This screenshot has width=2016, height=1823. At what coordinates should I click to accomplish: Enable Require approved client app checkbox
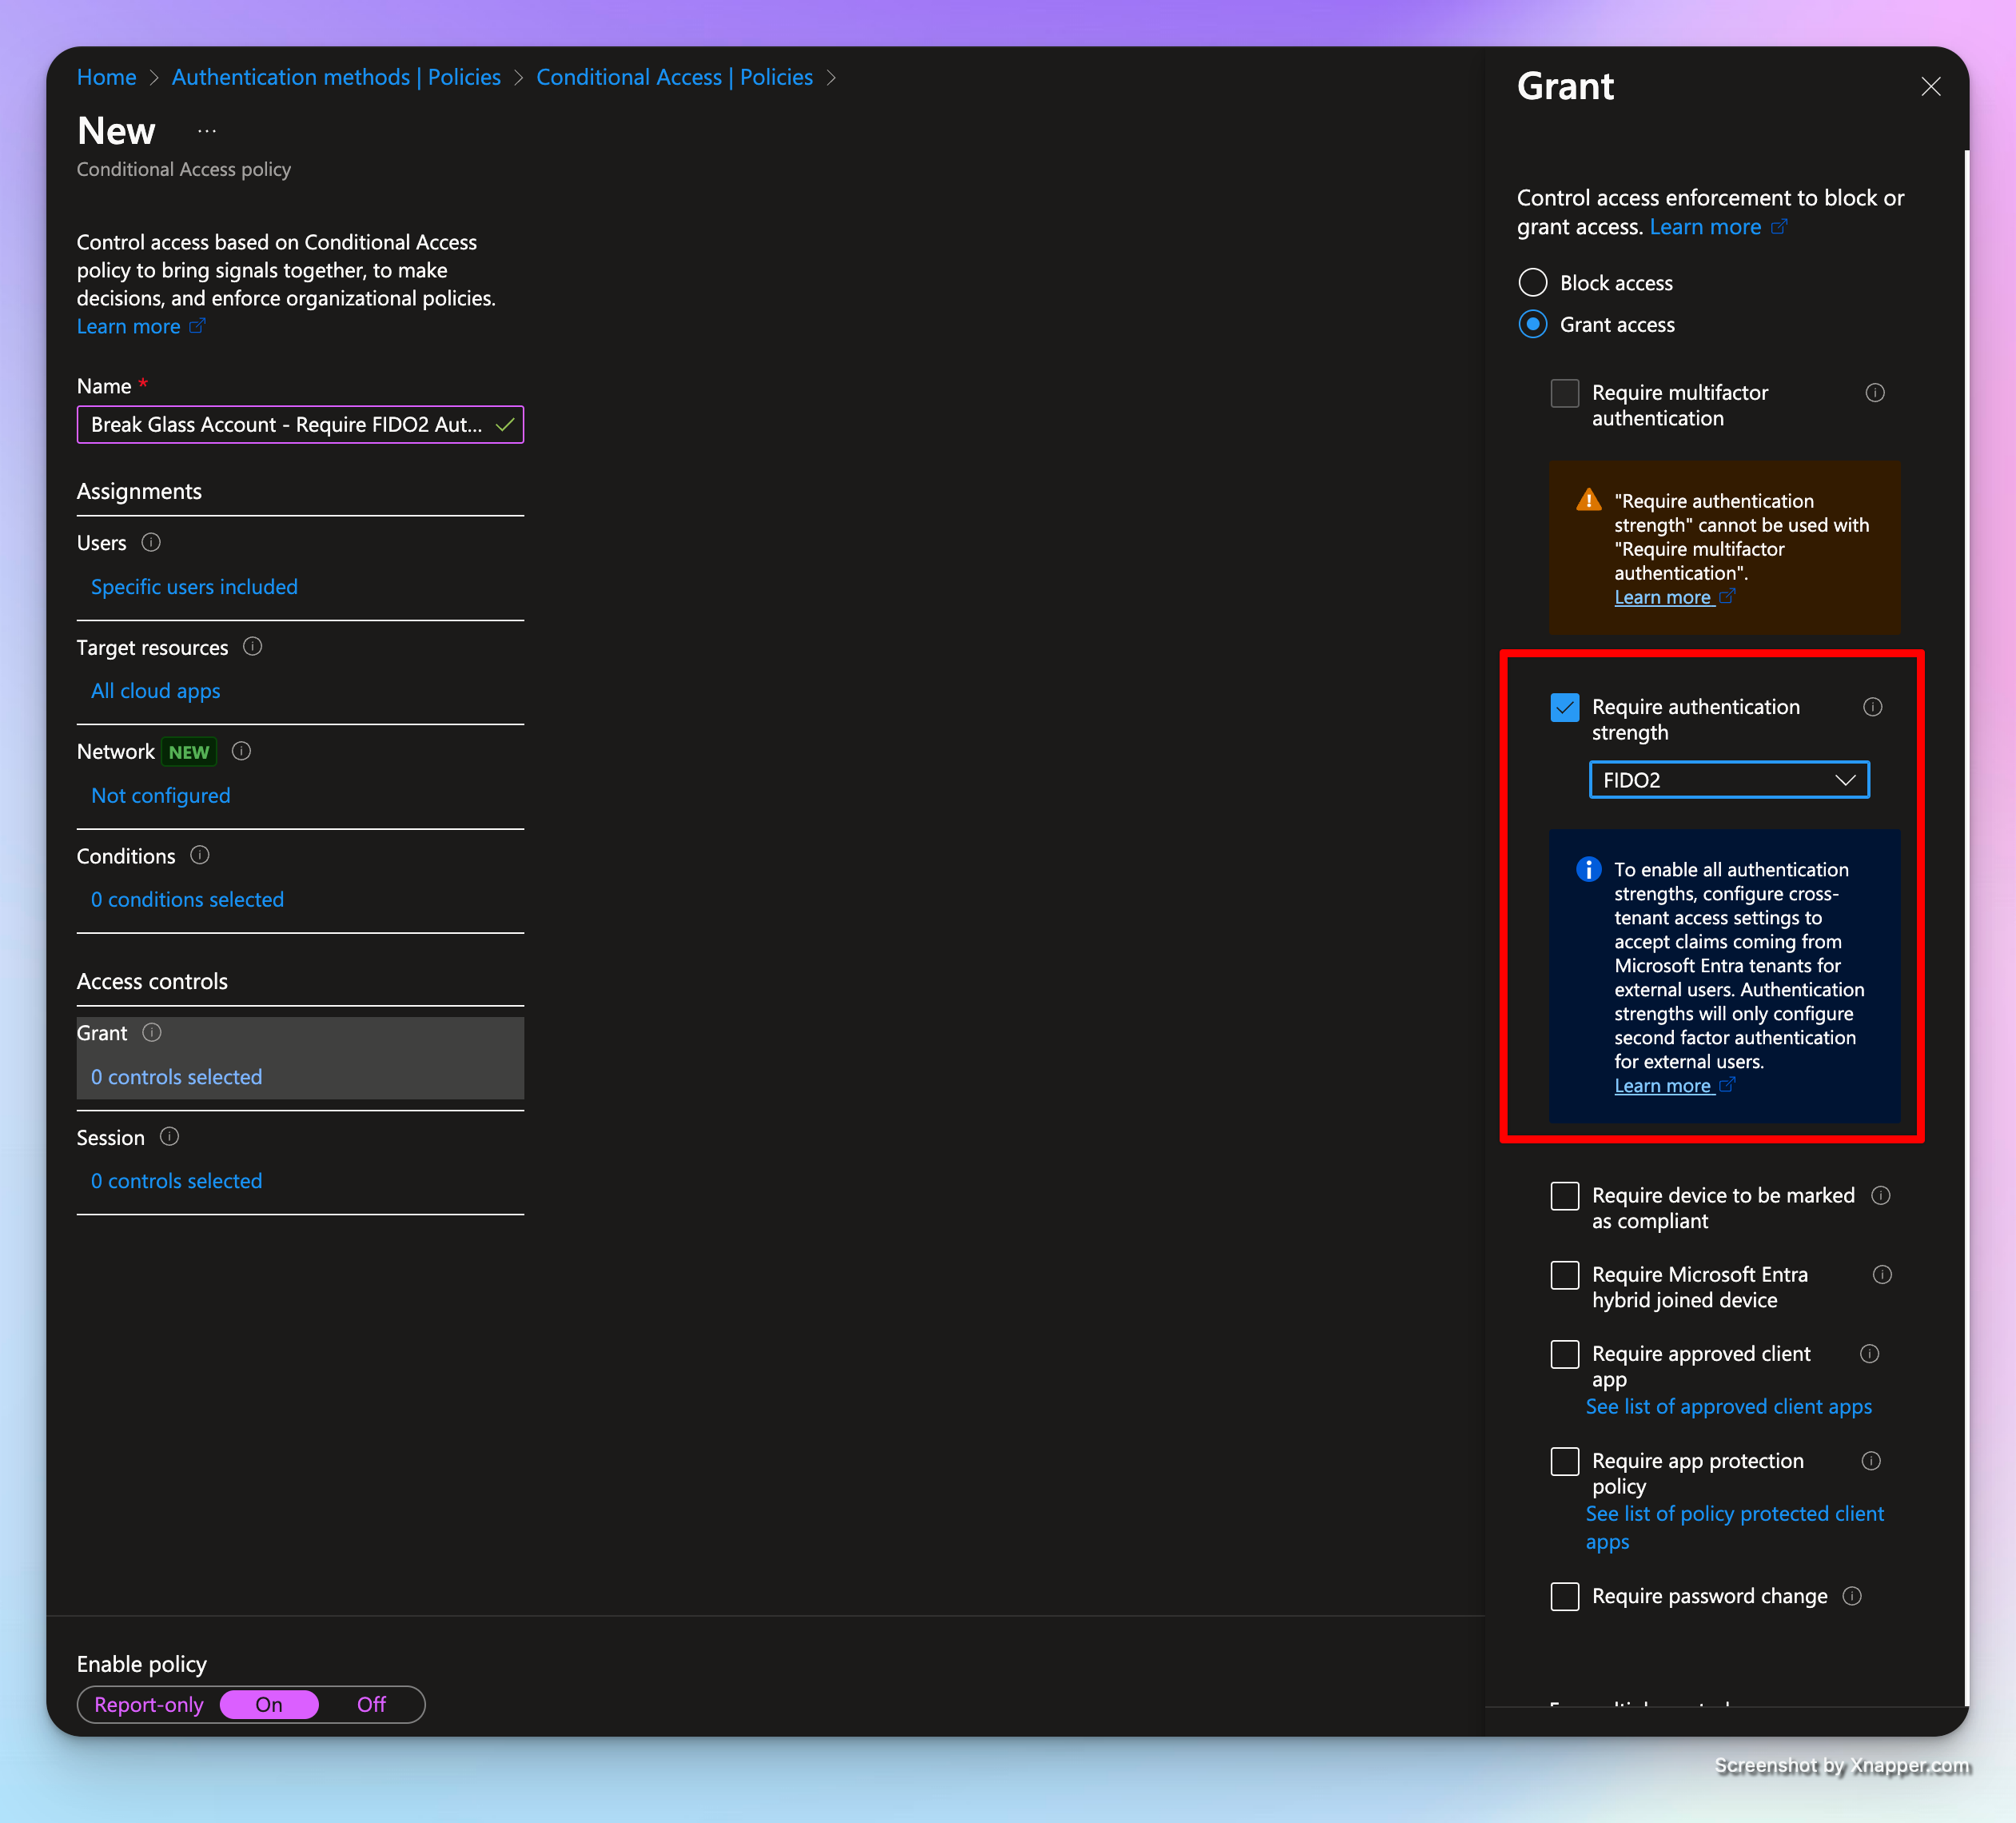[1565, 1354]
